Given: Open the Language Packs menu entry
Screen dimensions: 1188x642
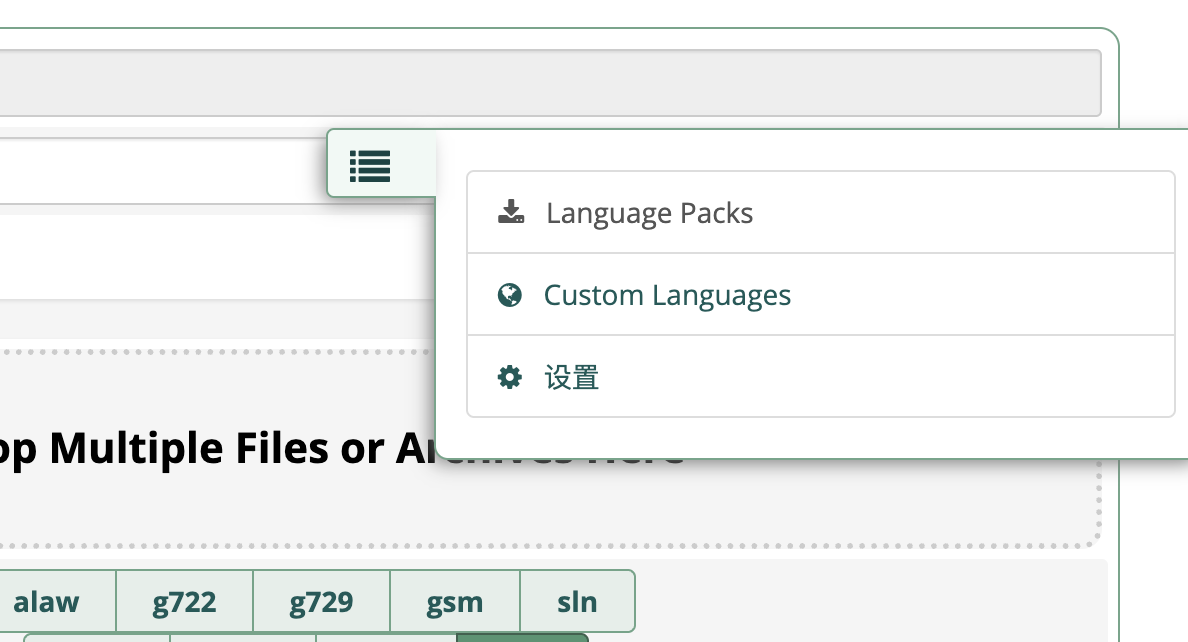Looking at the screenshot, I should 821,212.
